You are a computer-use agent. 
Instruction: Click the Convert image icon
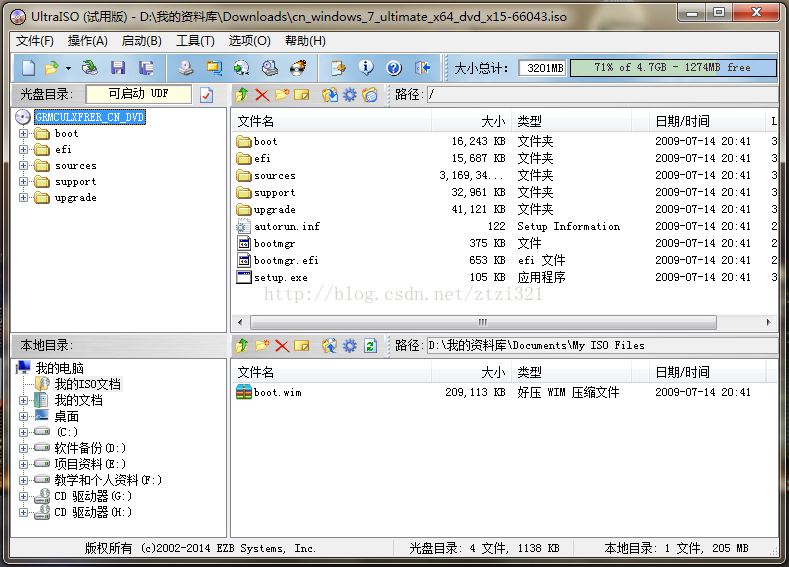(242, 67)
